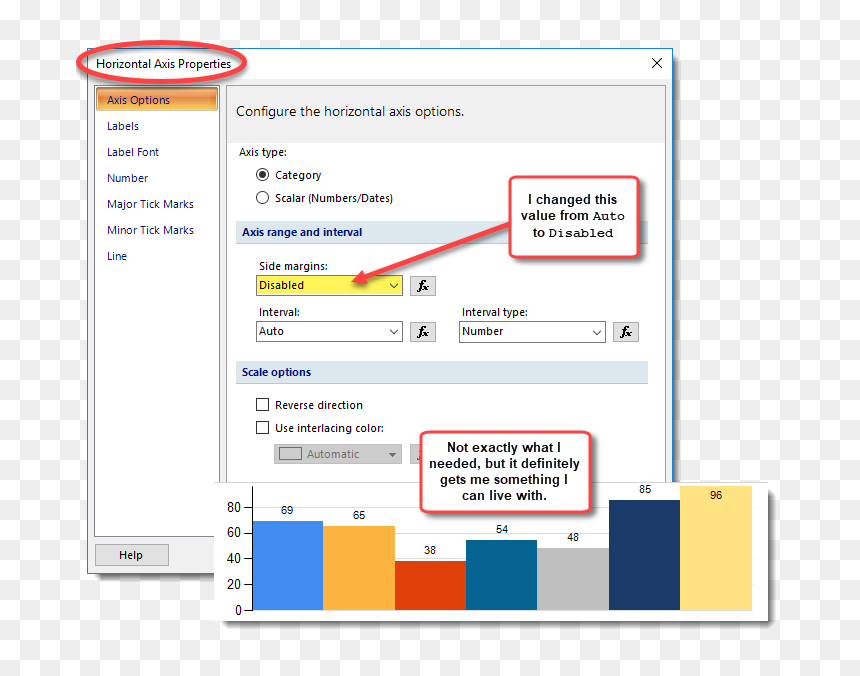Screen dimensions: 860x676
Task: Switch to the Number page
Action: tap(128, 178)
